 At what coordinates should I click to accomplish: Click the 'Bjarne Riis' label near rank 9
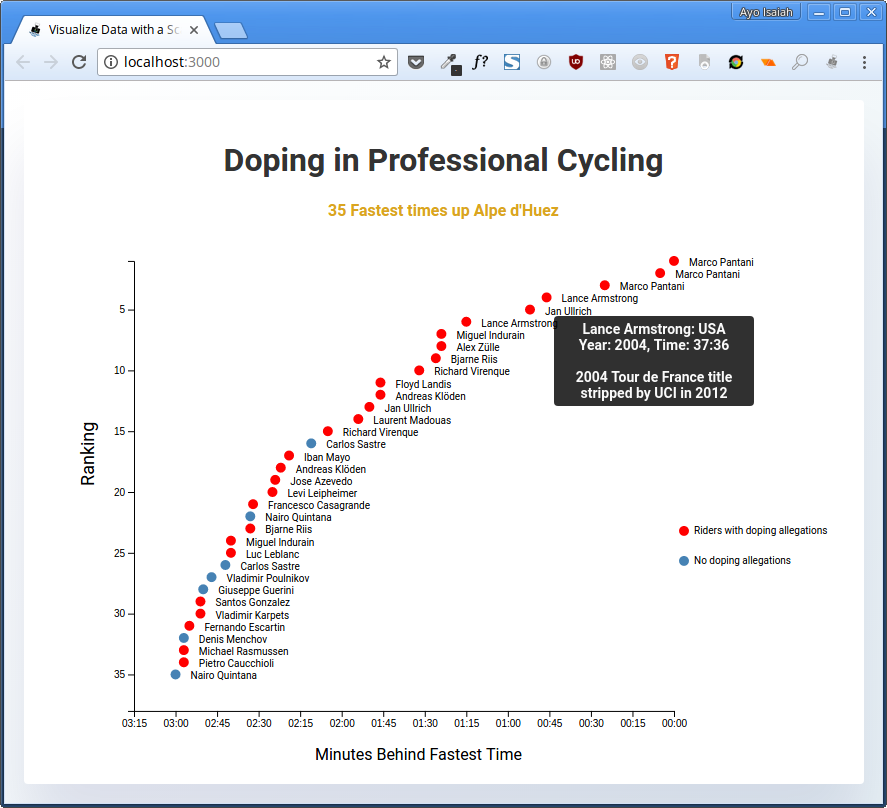click(x=474, y=359)
